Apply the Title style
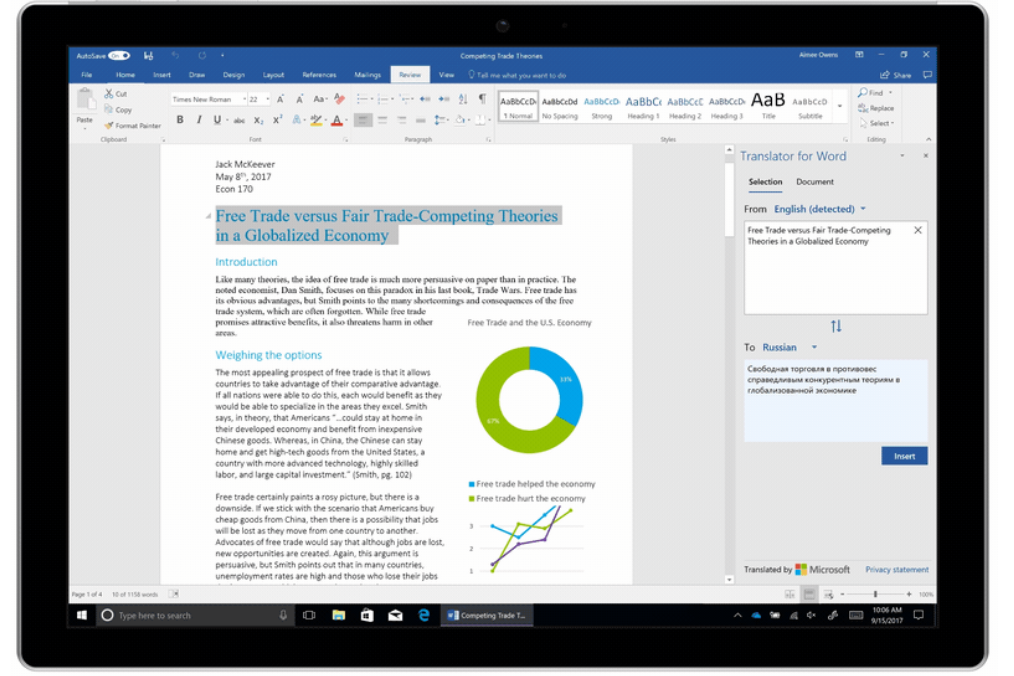The image size is (1014, 676). coord(768,107)
